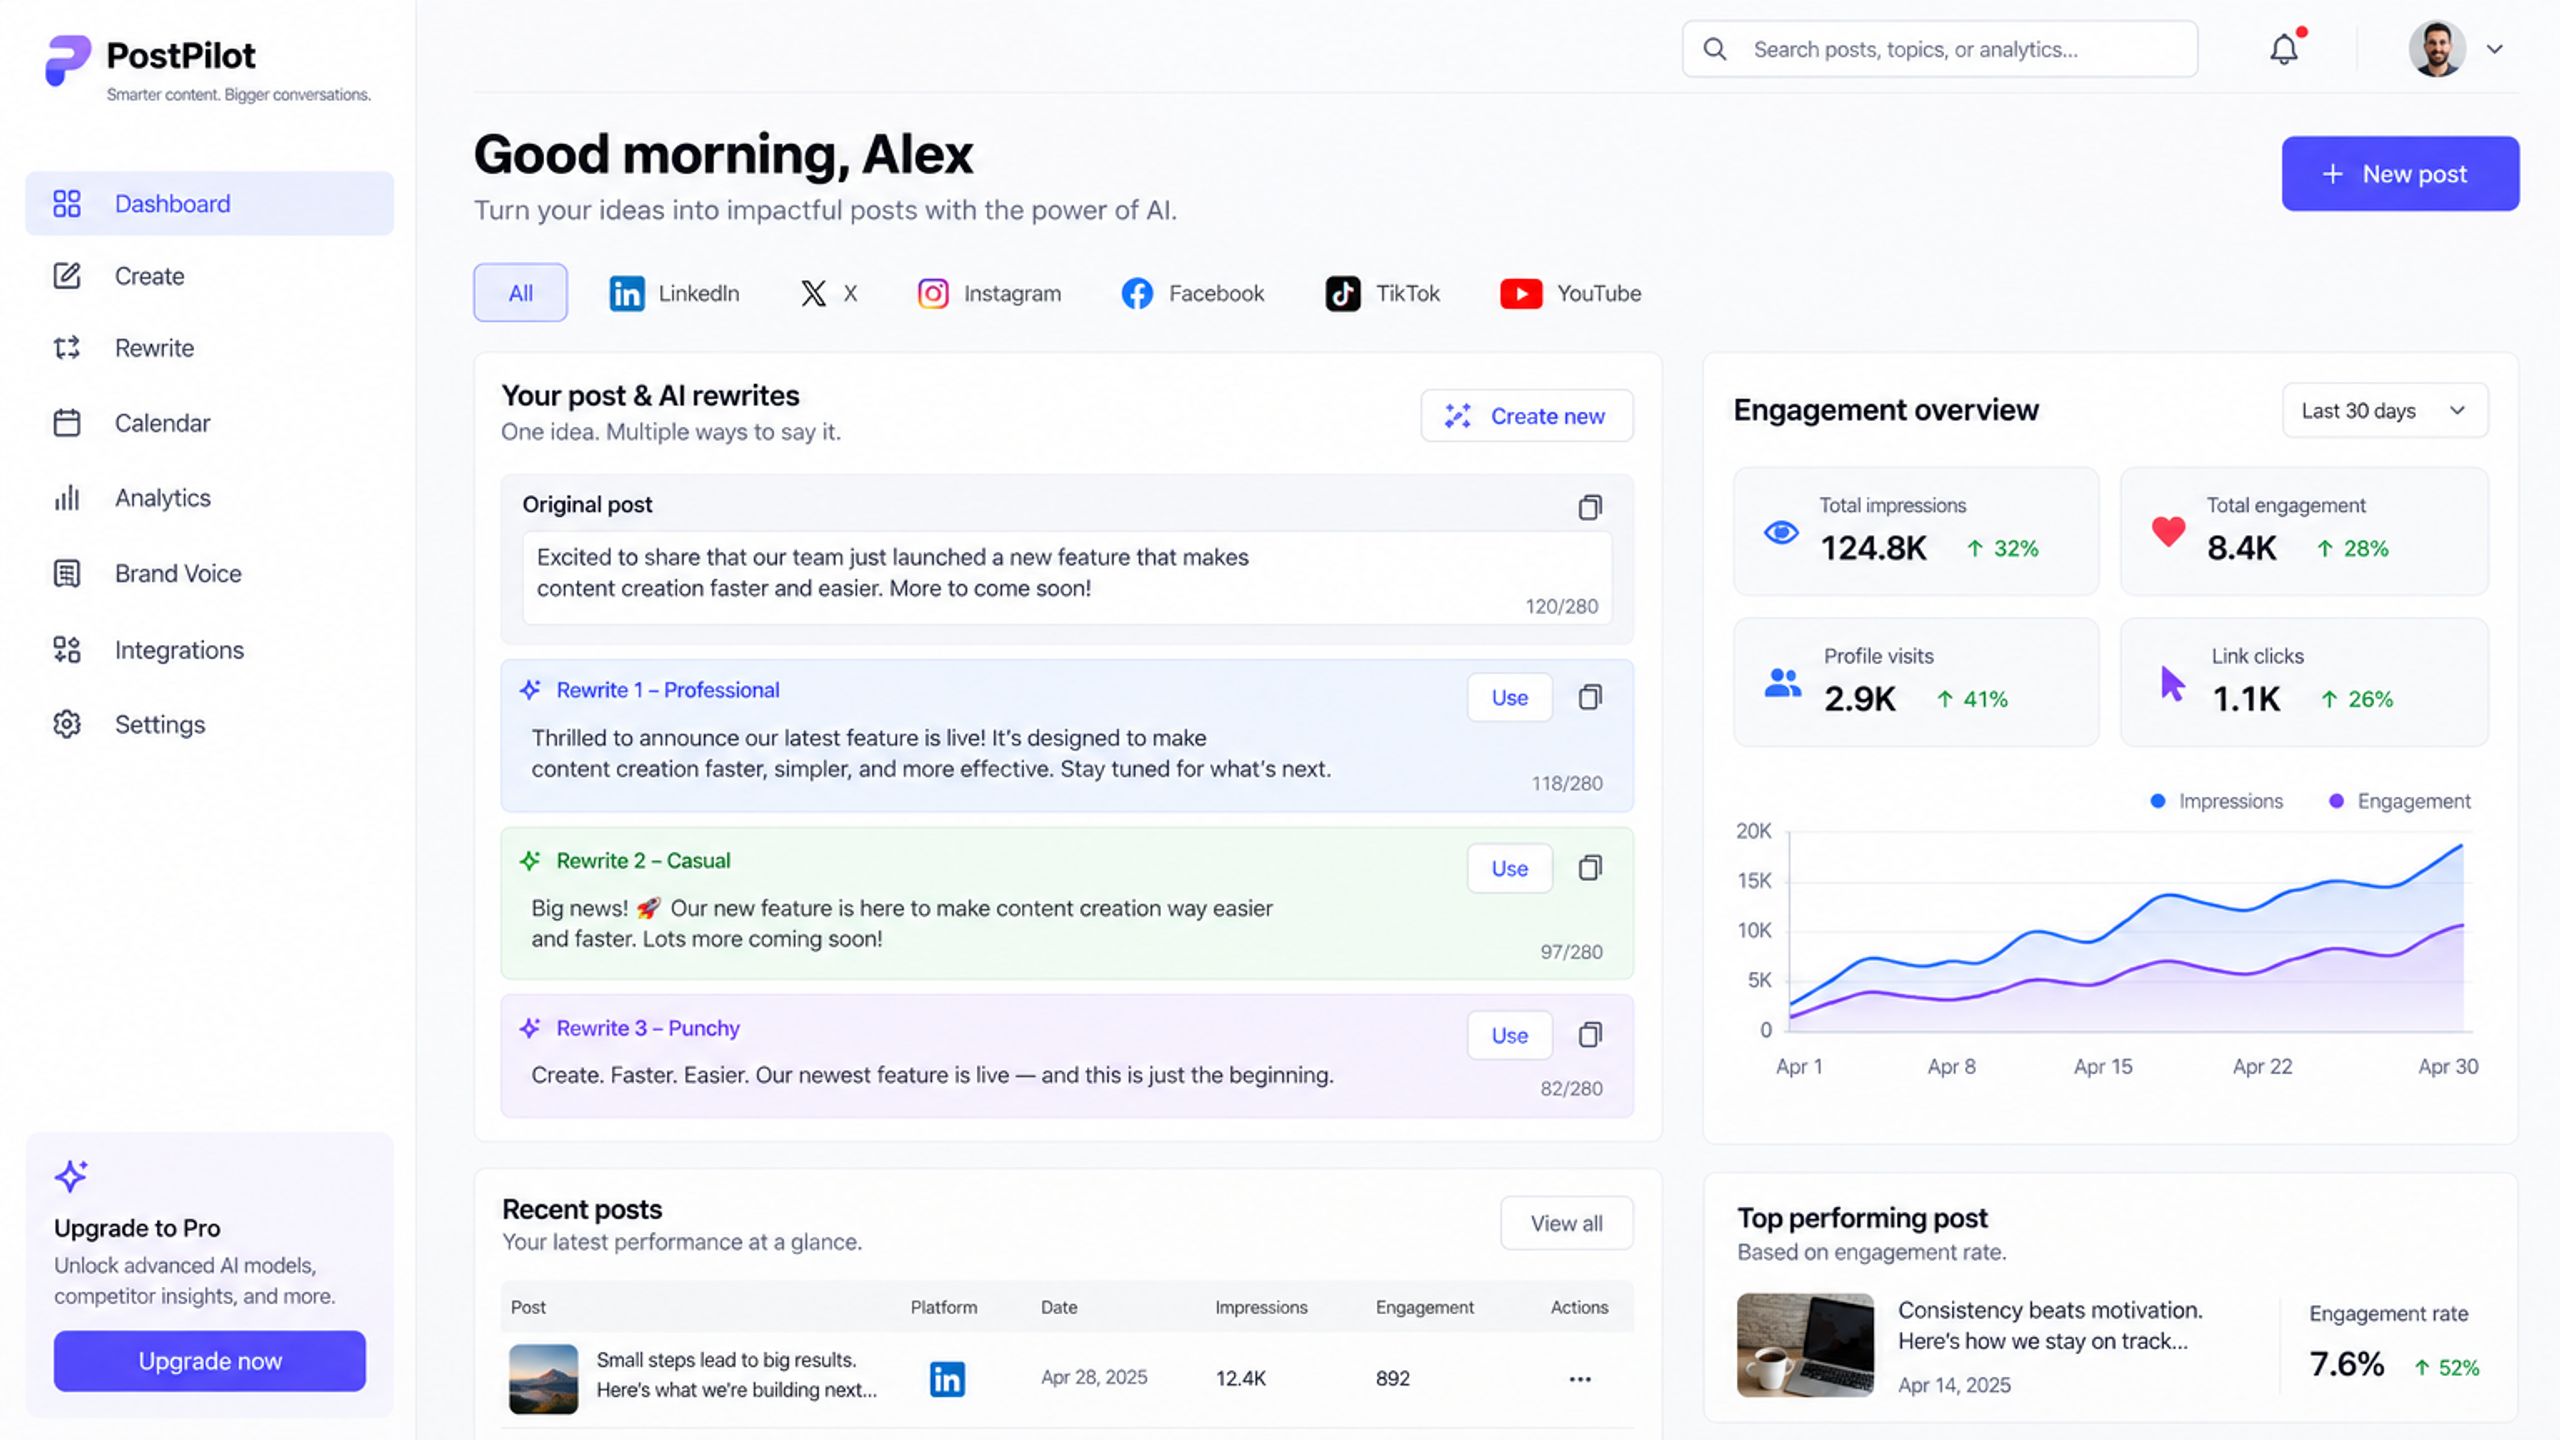Click the New post button
This screenshot has width=2560, height=1440.
(x=2400, y=174)
